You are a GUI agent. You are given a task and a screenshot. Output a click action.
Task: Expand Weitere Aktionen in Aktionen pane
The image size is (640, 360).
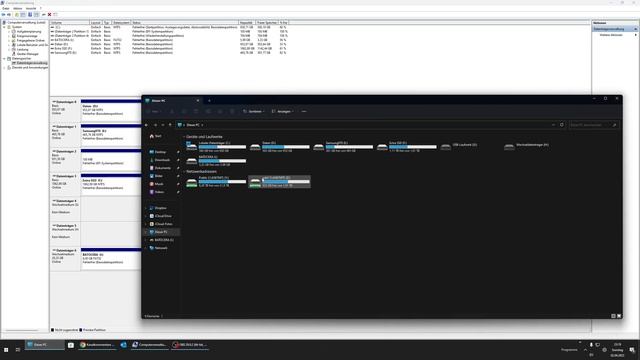click(x=616, y=35)
